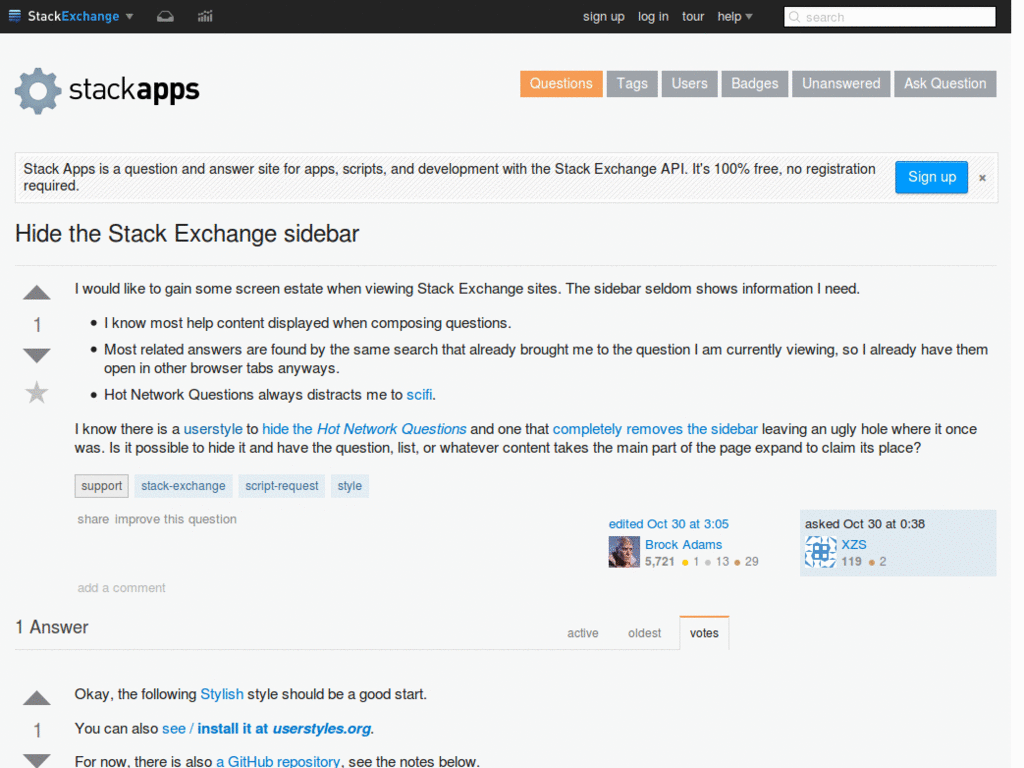Select the Tags tab
This screenshot has height=768, width=1024.
(x=632, y=84)
